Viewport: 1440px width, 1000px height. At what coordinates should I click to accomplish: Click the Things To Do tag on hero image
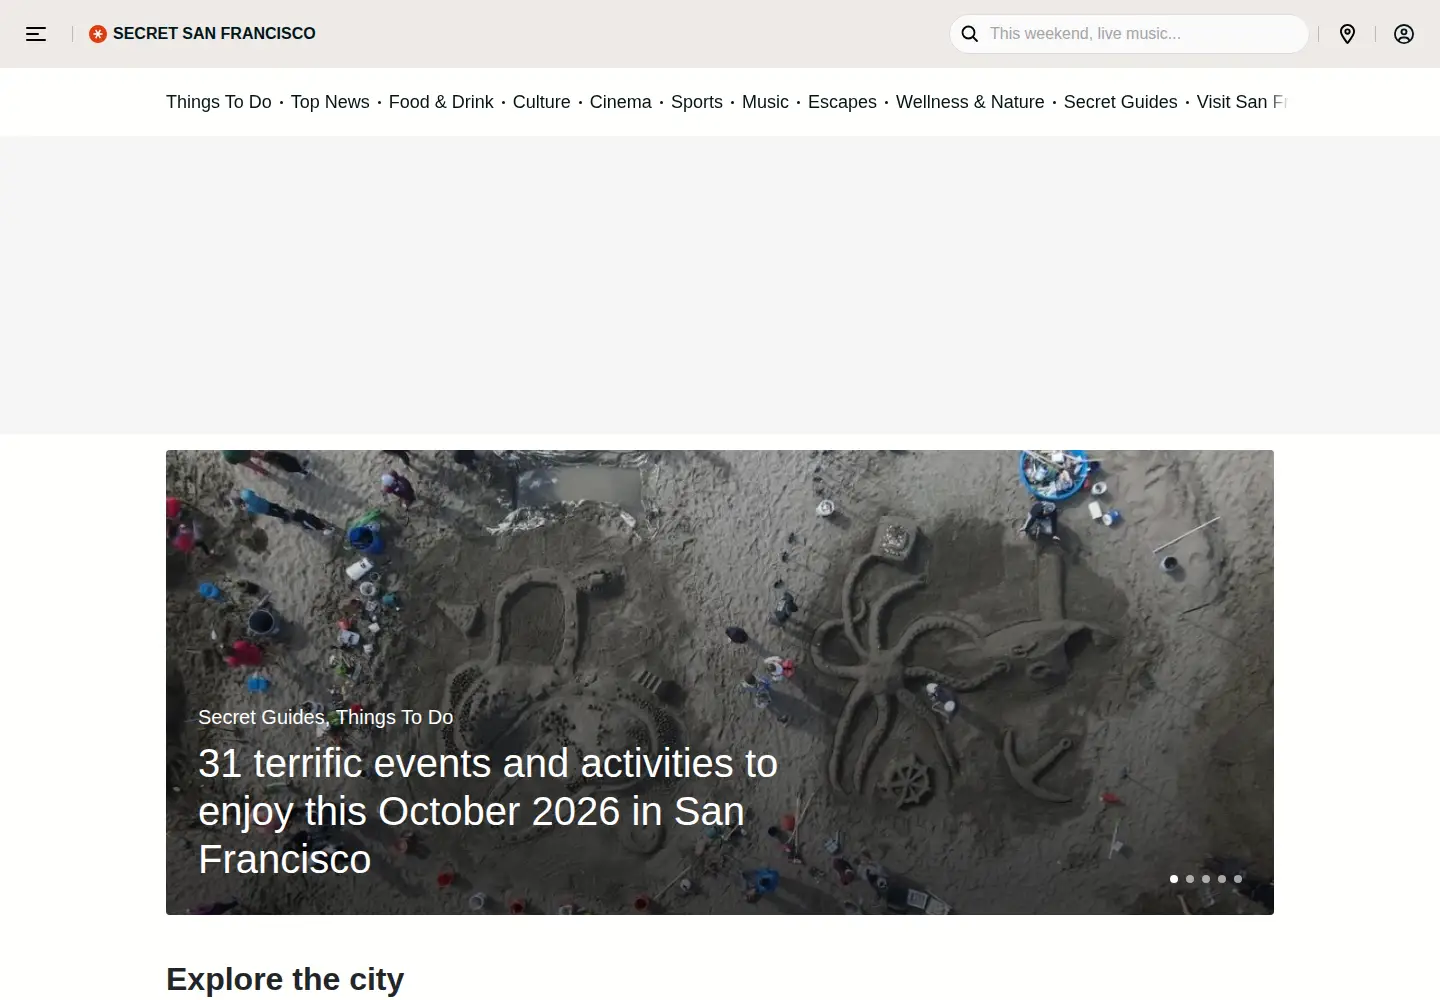[395, 717]
